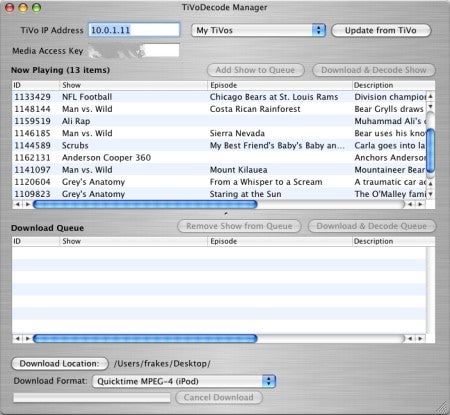Click the TiVo IP Address field
Viewport: 450px width, 415px height.
134,30
